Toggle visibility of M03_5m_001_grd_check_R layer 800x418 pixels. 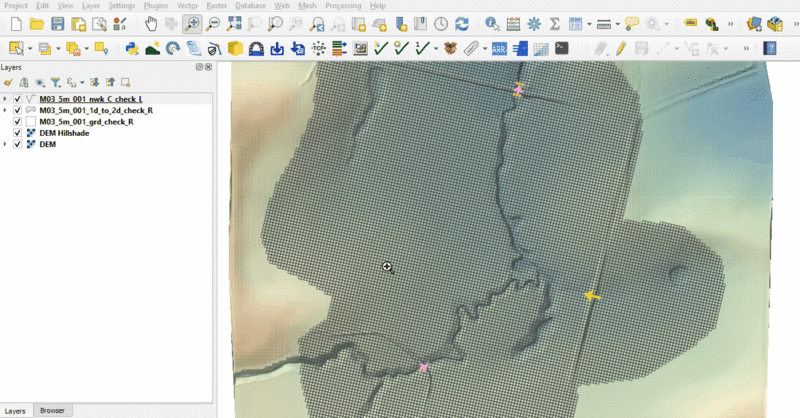(18, 122)
